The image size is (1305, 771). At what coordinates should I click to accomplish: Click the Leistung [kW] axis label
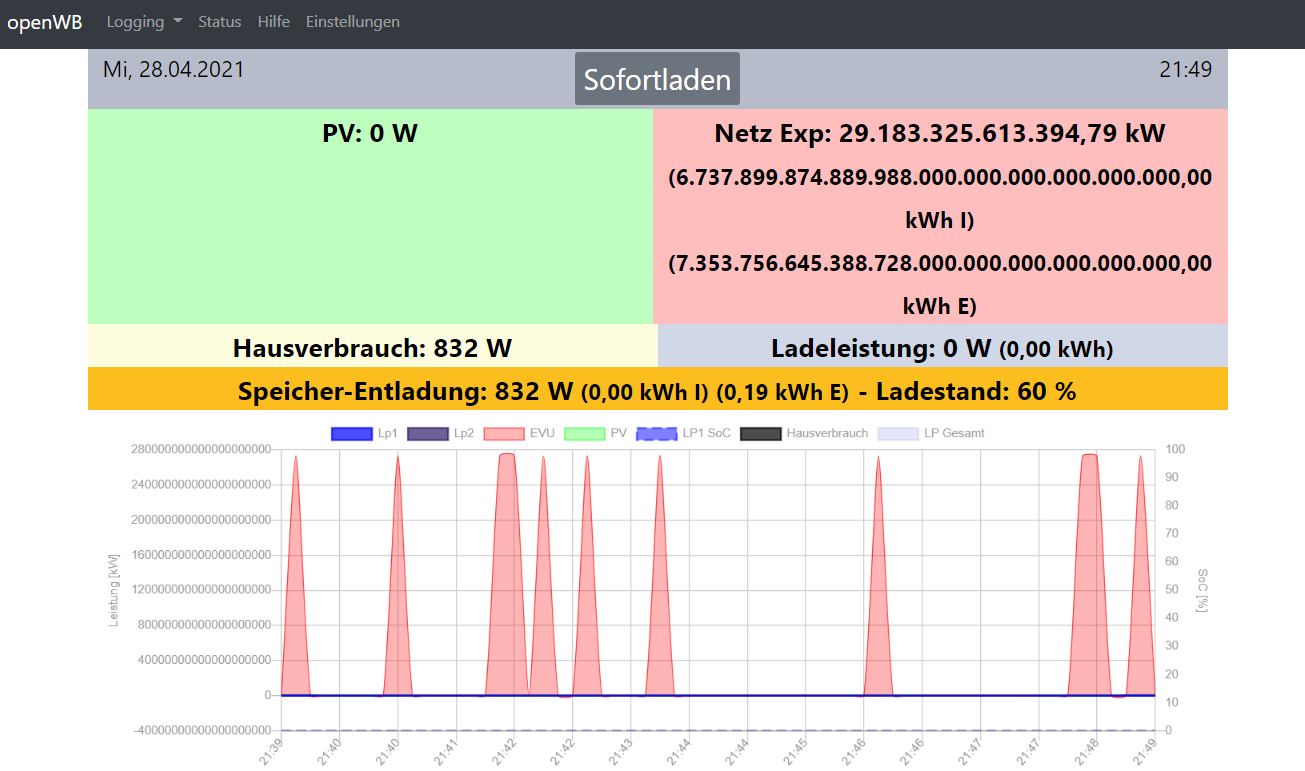pos(114,590)
